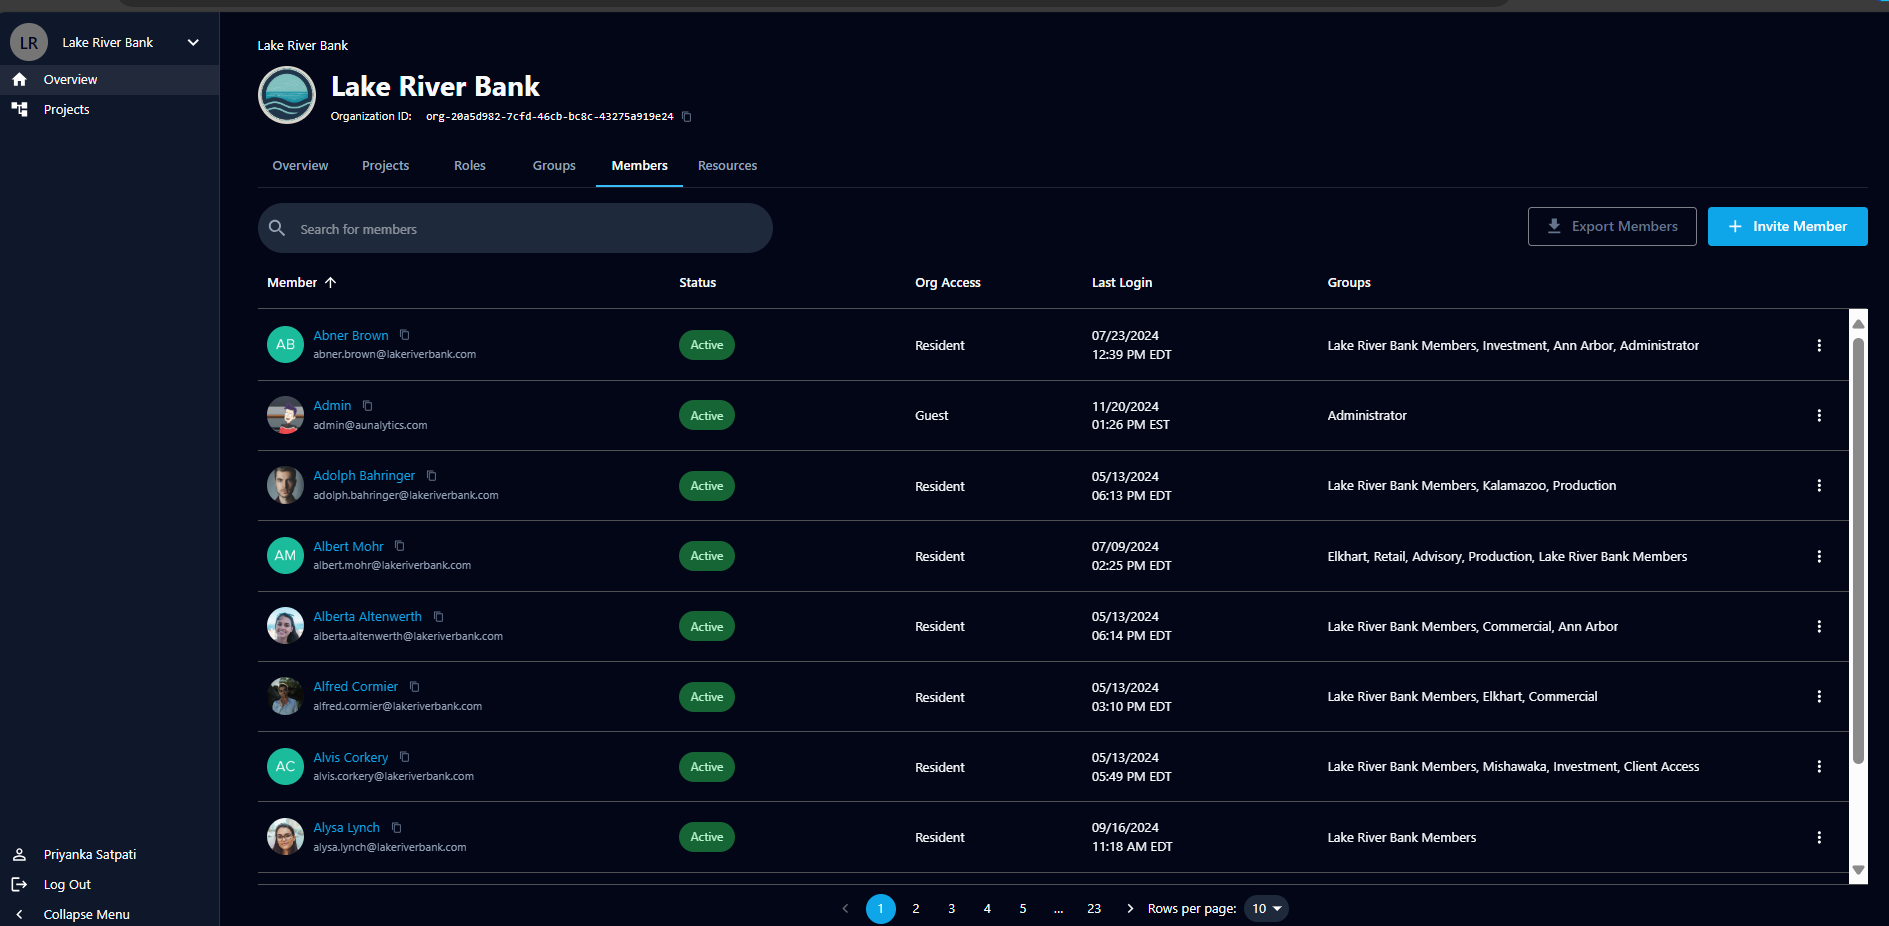Open Alberta Altenwerth's profile link
The width and height of the screenshot is (1889, 926).
click(x=367, y=616)
